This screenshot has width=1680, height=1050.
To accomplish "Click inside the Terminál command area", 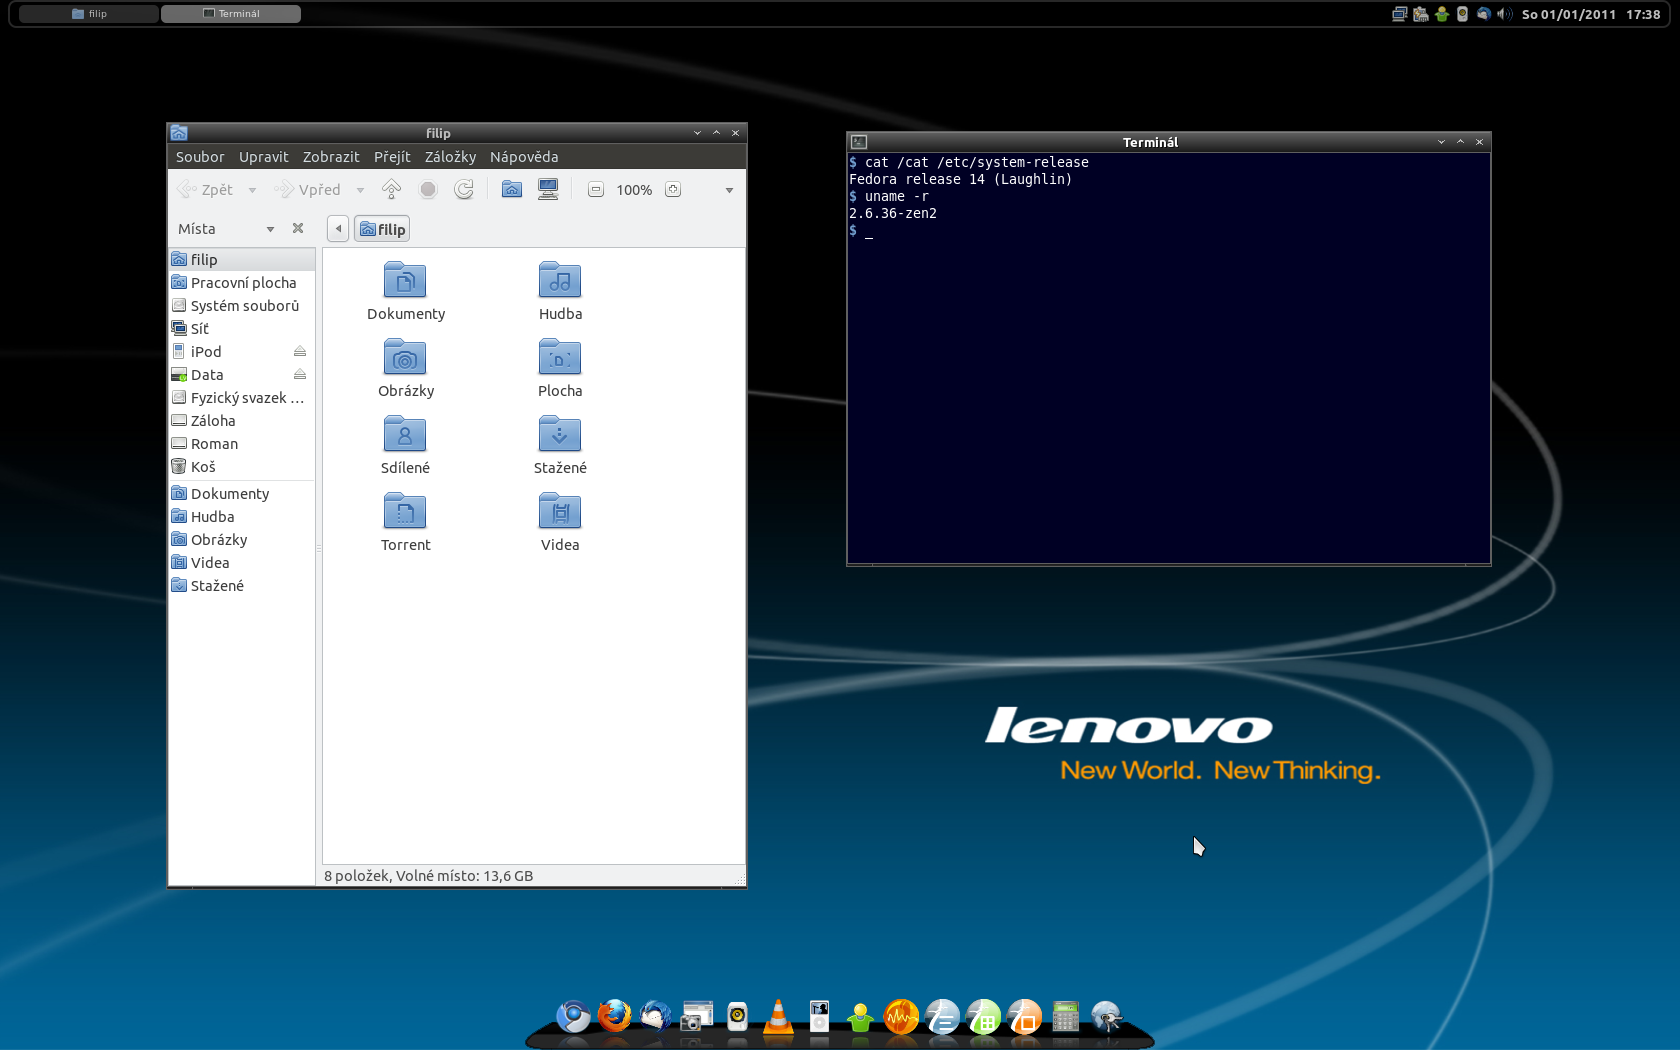I will click(x=1168, y=358).
